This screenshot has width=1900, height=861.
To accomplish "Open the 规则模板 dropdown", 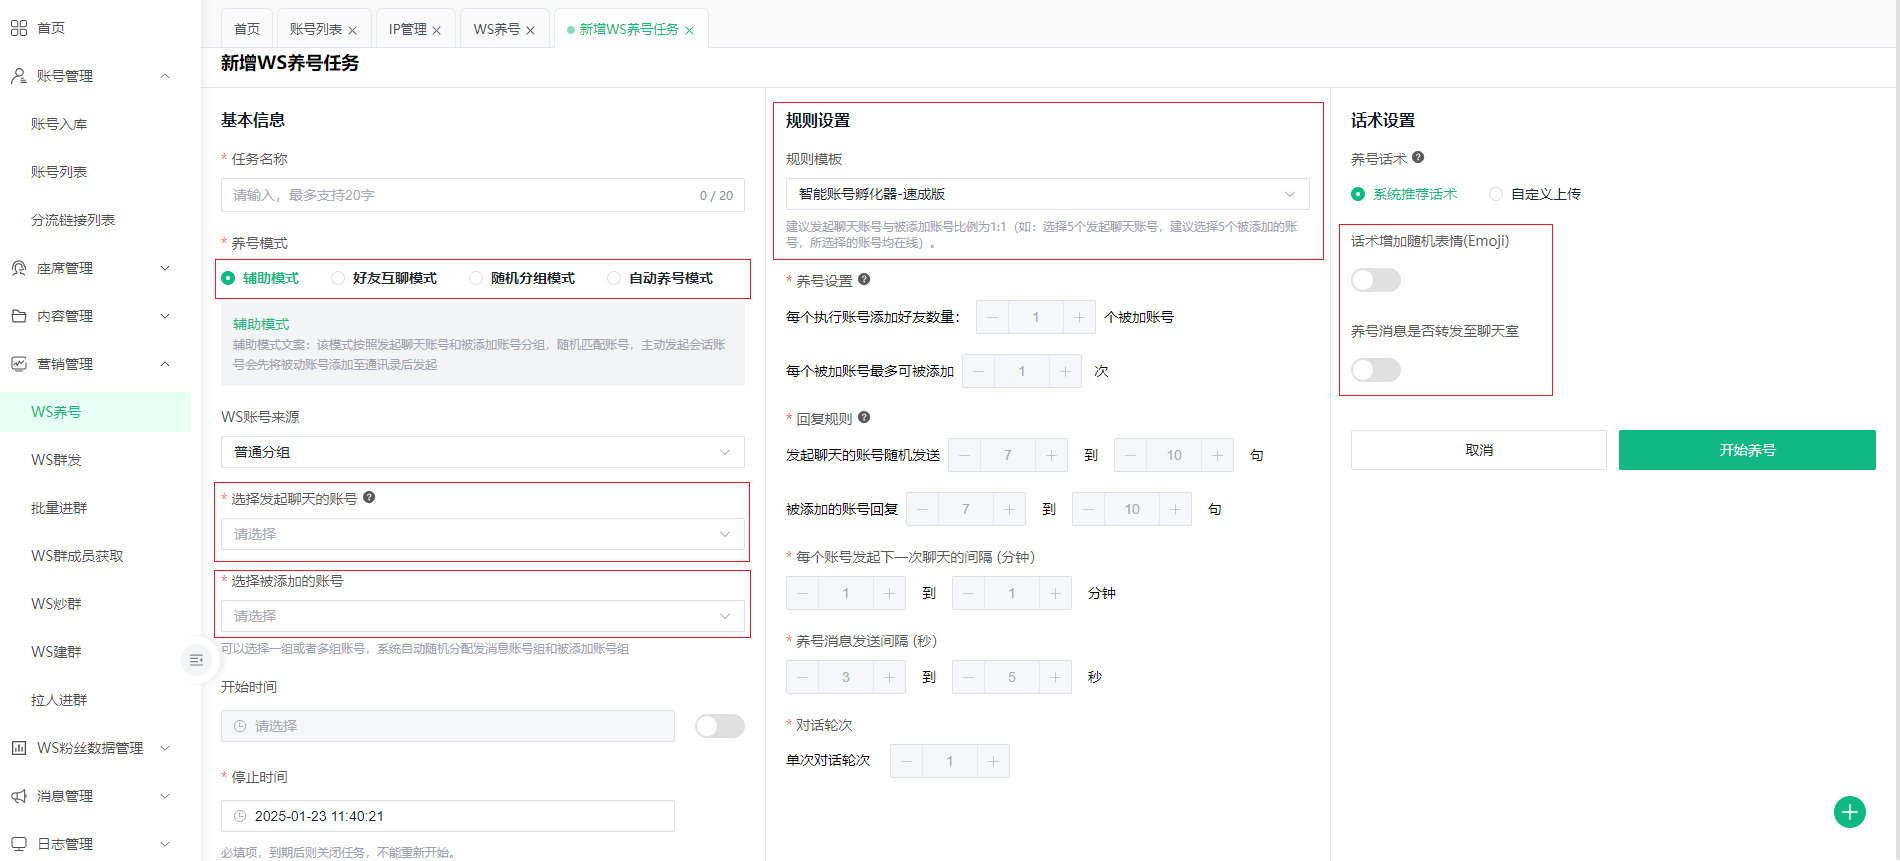I will [1047, 194].
